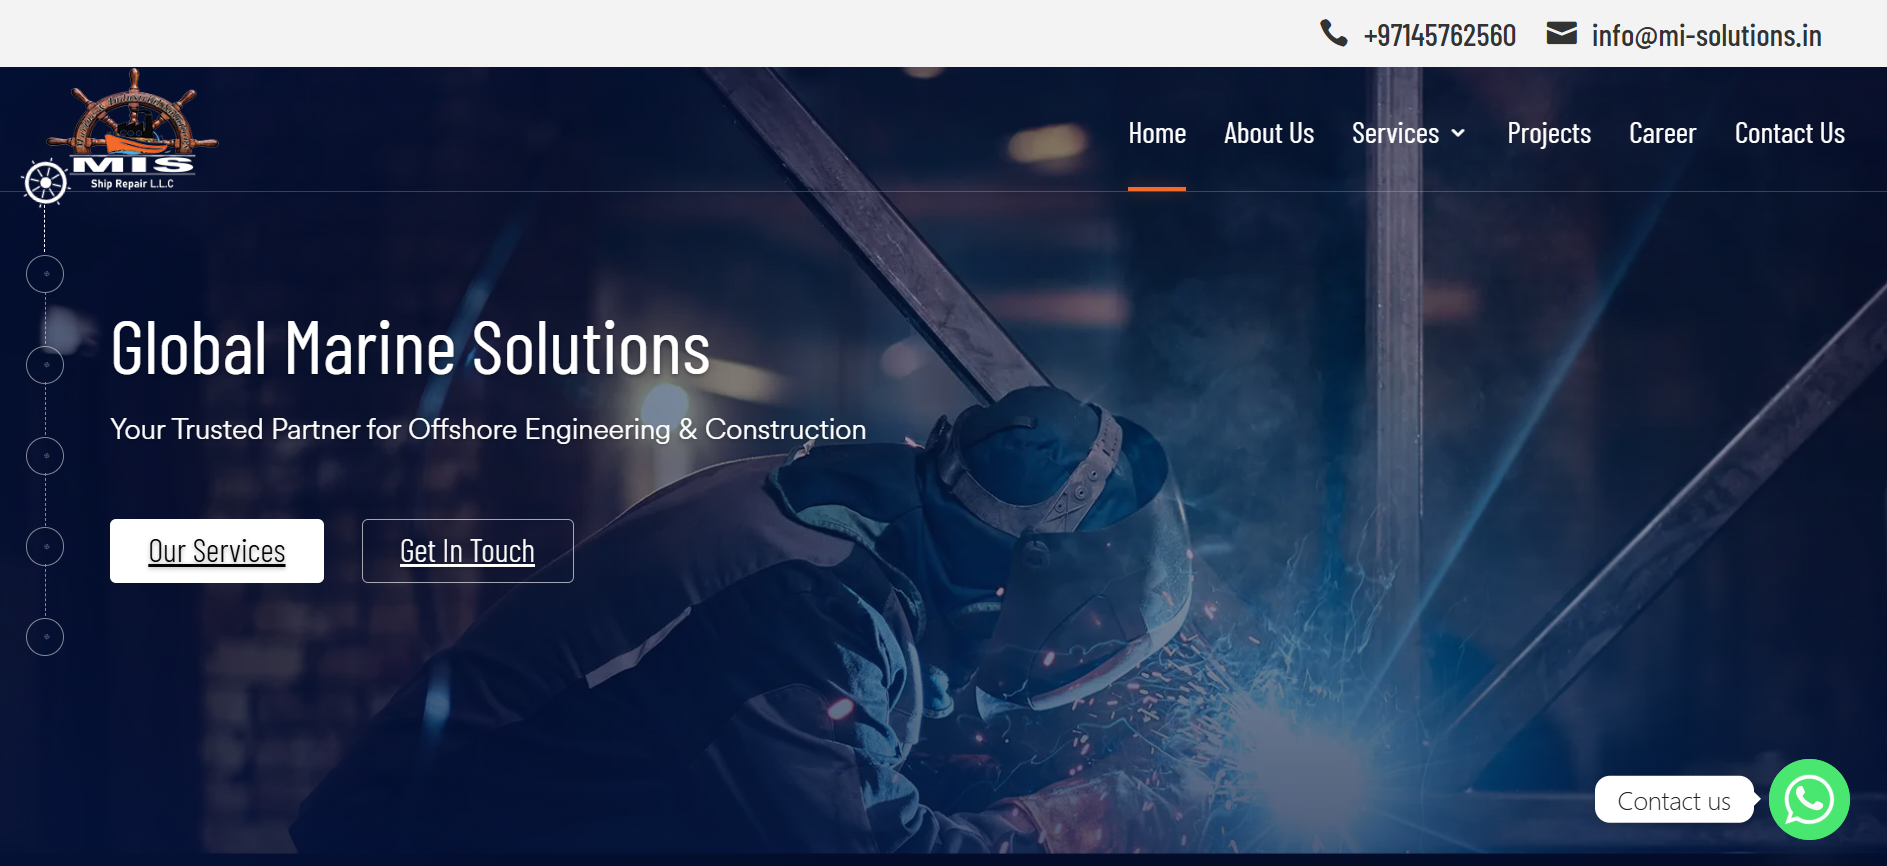Screen dimensions: 1887x866
Task: Click the ship wheel icon on side navigation
Action: click(x=45, y=183)
